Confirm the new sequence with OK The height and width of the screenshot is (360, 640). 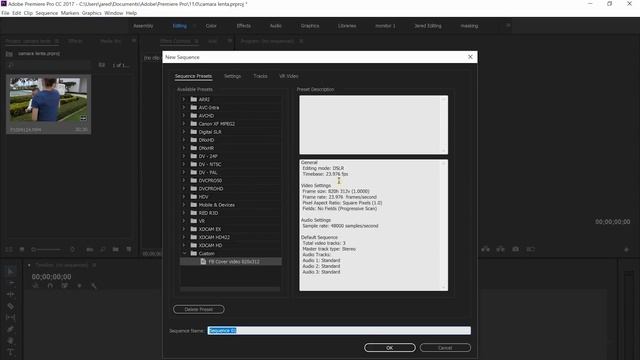(390, 348)
